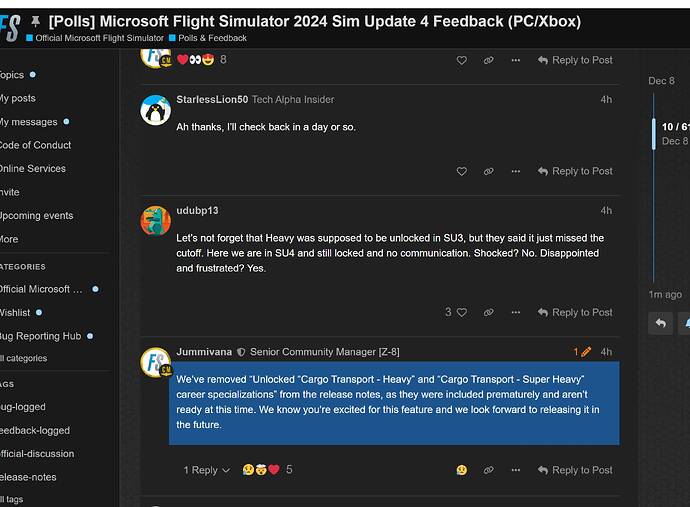Jump to the Dec 8 timeline date
690x507 pixels.
[x=661, y=81]
